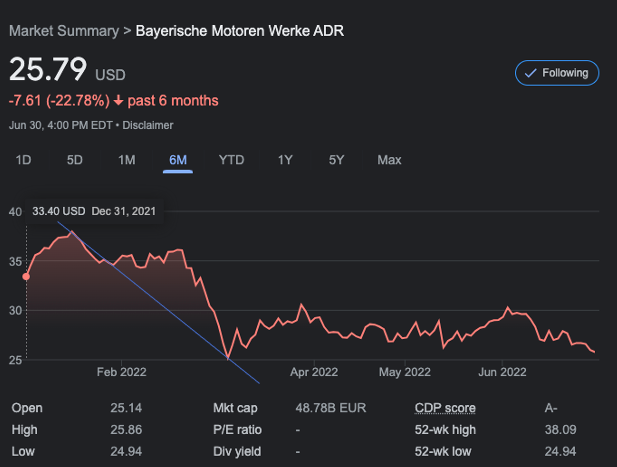Switch to the 5Y chart range
This screenshot has height=467, width=617.
pos(336,160)
